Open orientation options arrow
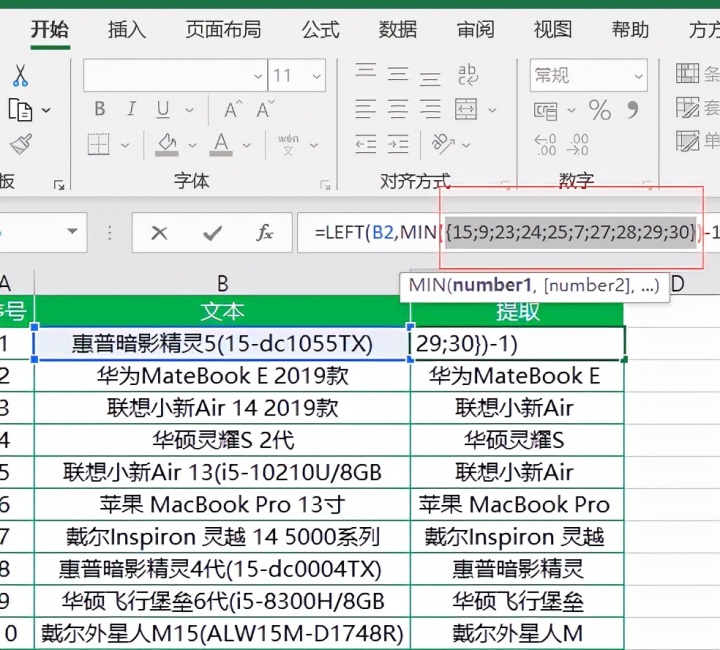The width and height of the screenshot is (720, 650). (x=466, y=146)
